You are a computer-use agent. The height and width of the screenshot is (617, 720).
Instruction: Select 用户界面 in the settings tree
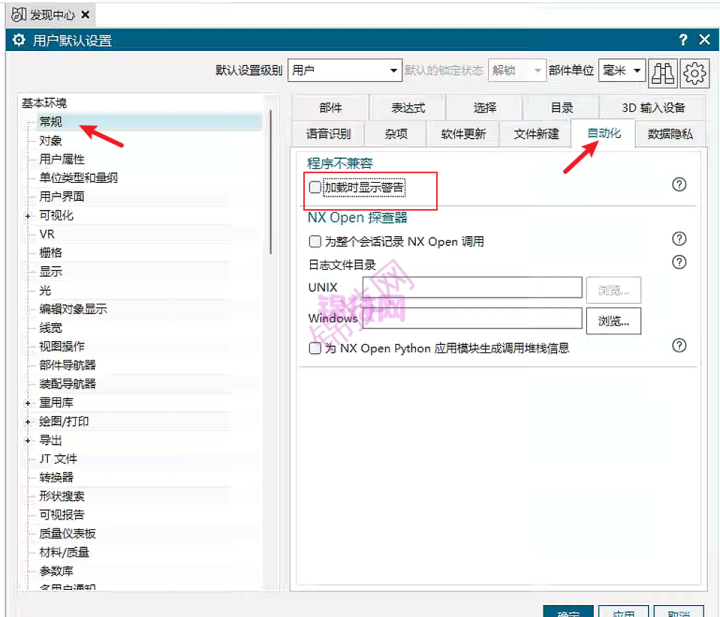[x=62, y=197]
